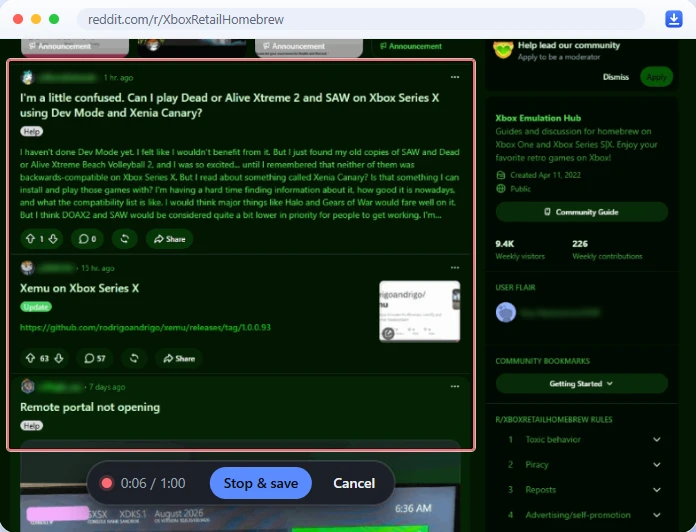Open the Remote portal not opening post

pyautogui.click(x=90, y=407)
